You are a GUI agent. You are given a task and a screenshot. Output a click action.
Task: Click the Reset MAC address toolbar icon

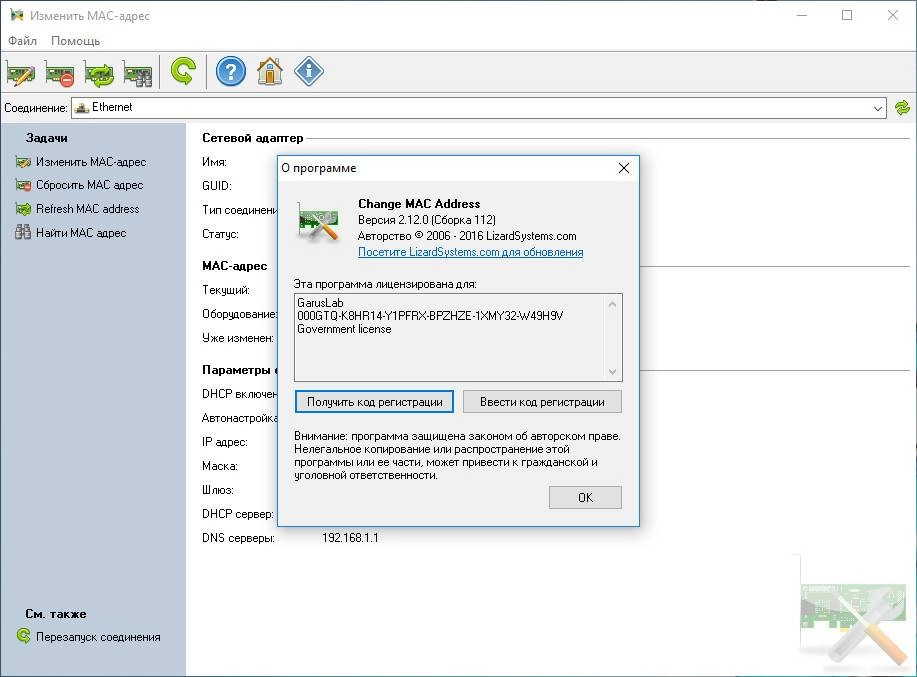pos(60,72)
